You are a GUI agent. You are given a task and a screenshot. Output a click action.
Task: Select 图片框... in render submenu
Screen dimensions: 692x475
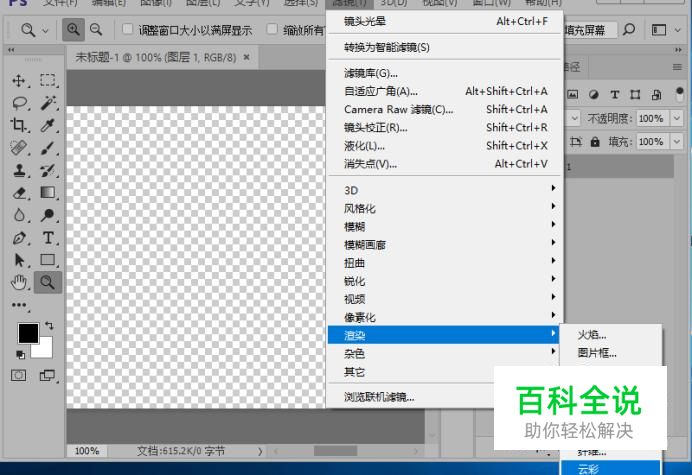(611, 353)
